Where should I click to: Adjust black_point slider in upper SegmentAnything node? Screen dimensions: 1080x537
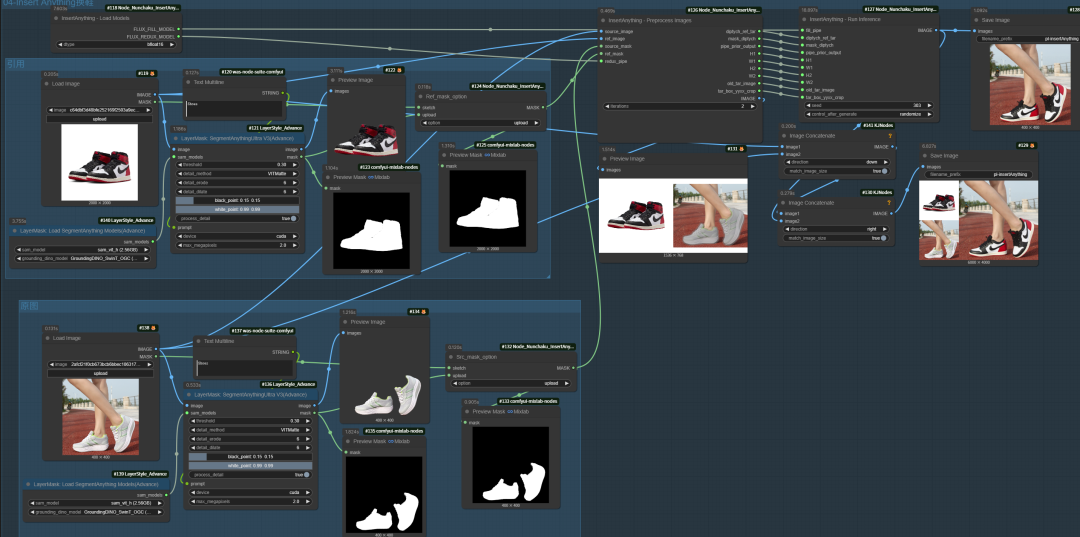coord(237,201)
